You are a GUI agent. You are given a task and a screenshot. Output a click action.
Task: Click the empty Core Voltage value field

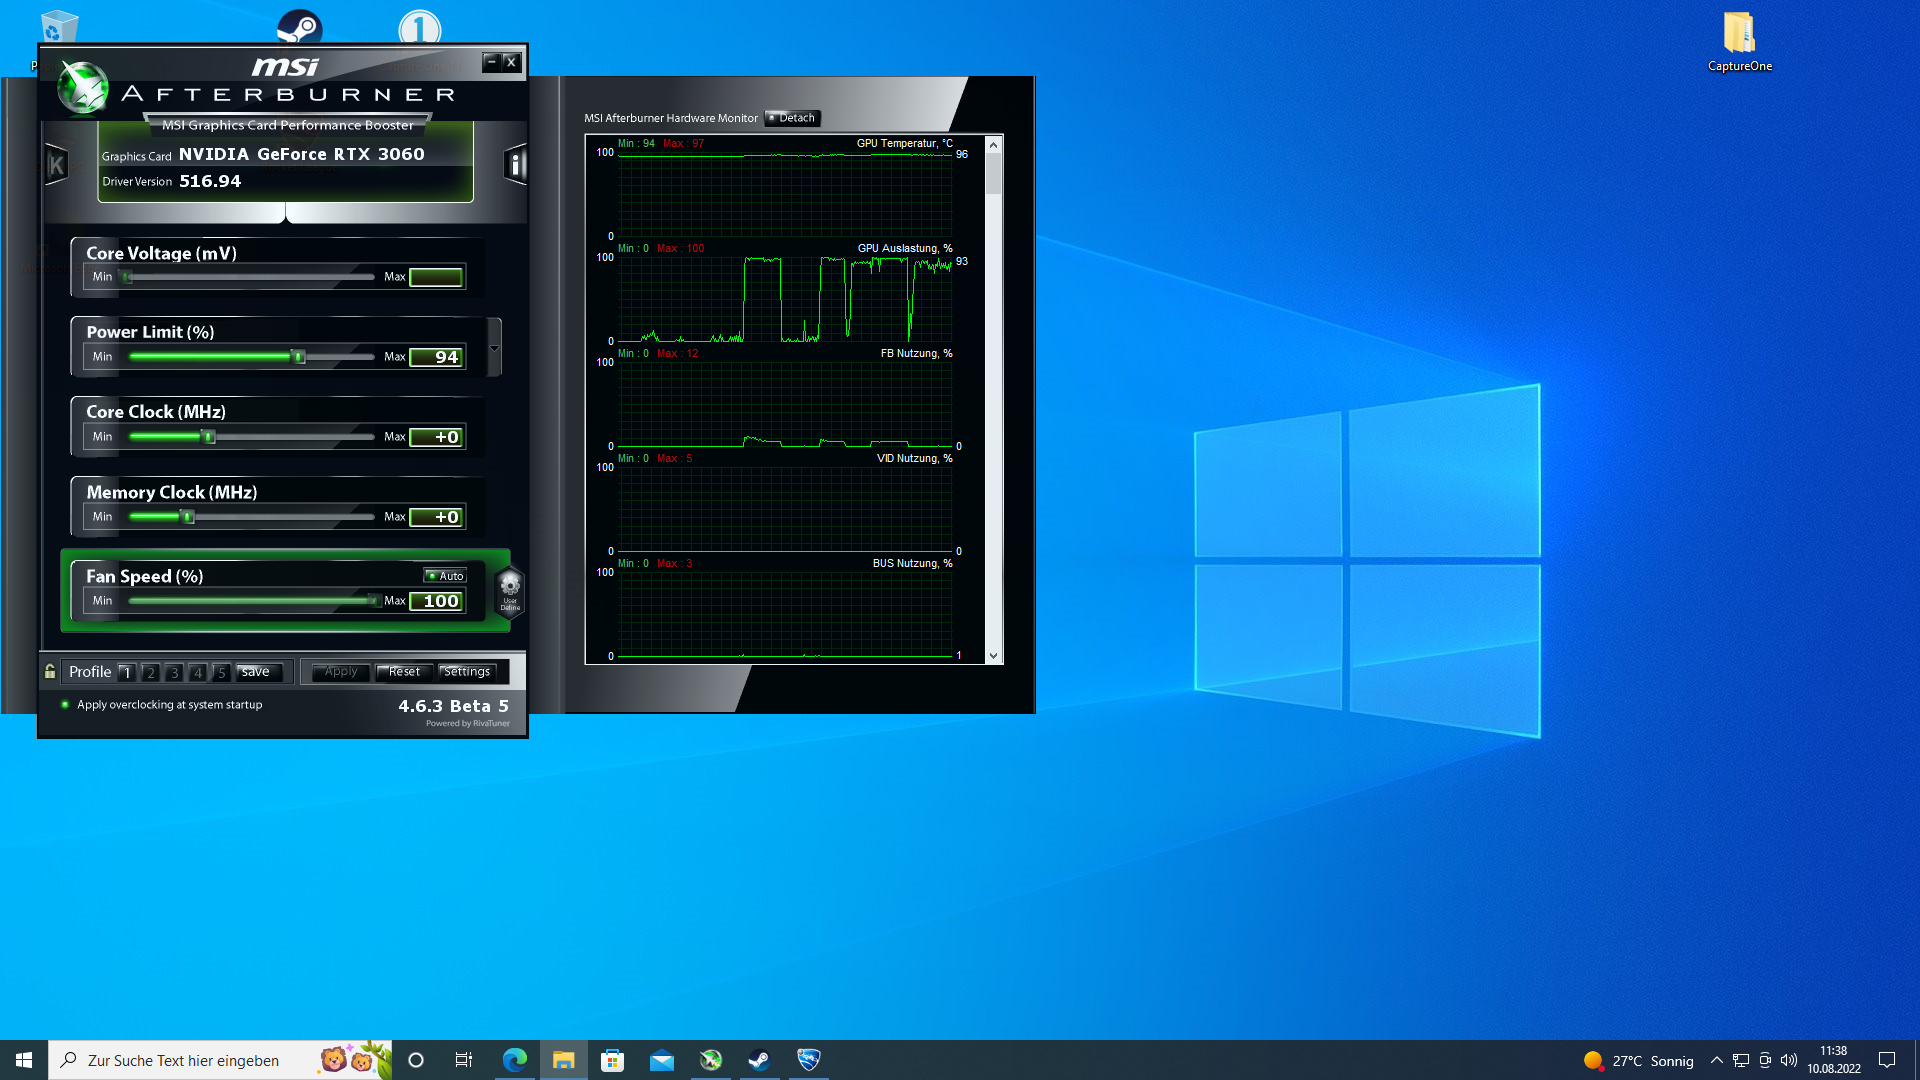click(x=437, y=277)
